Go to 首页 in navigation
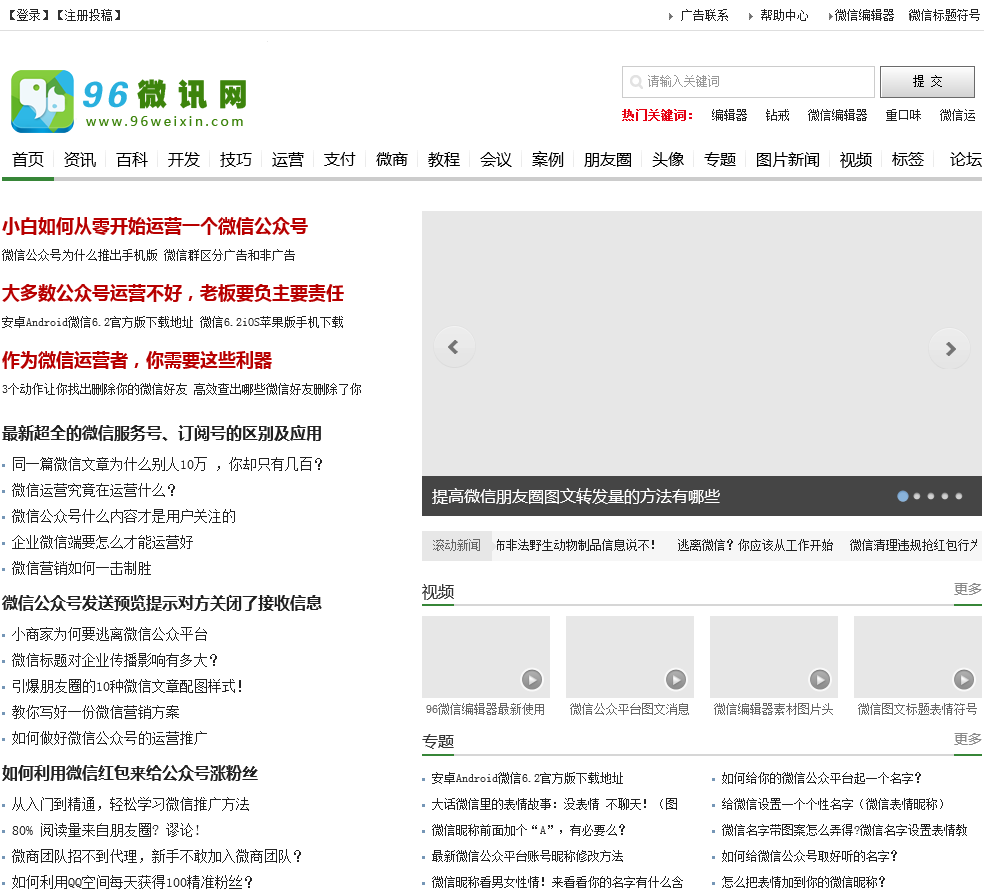The height and width of the screenshot is (895, 984). (x=28, y=160)
